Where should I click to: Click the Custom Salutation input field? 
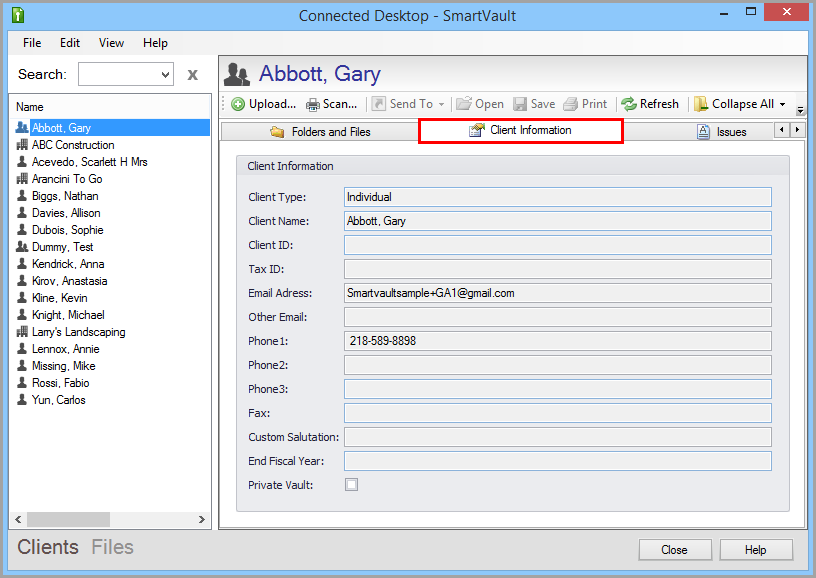click(557, 437)
